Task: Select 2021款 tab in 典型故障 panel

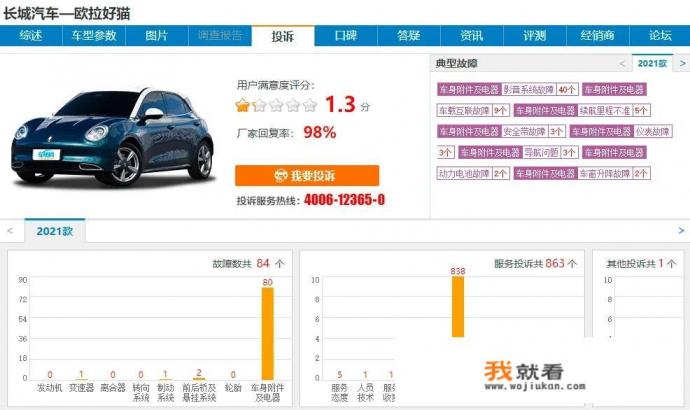Action: (x=651, y=63)
